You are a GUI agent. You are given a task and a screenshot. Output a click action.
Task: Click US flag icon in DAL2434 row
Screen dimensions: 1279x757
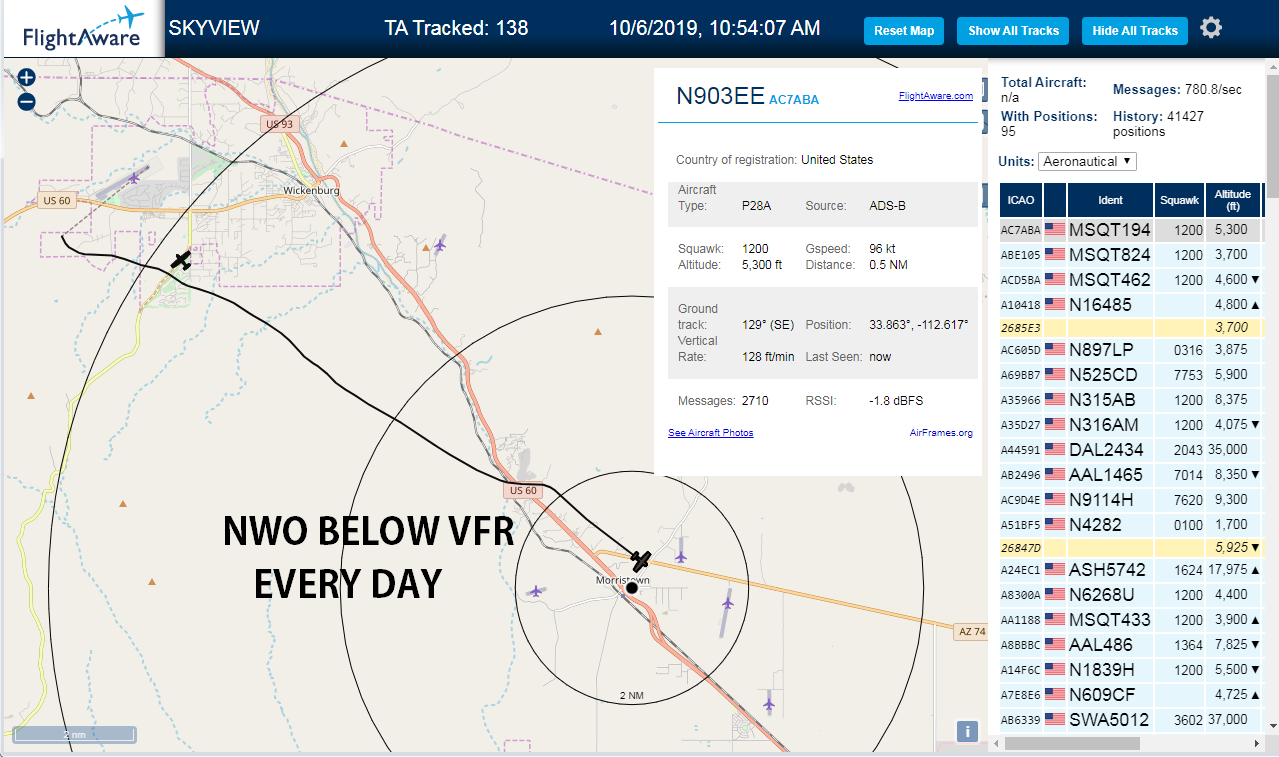point(1054,449)
